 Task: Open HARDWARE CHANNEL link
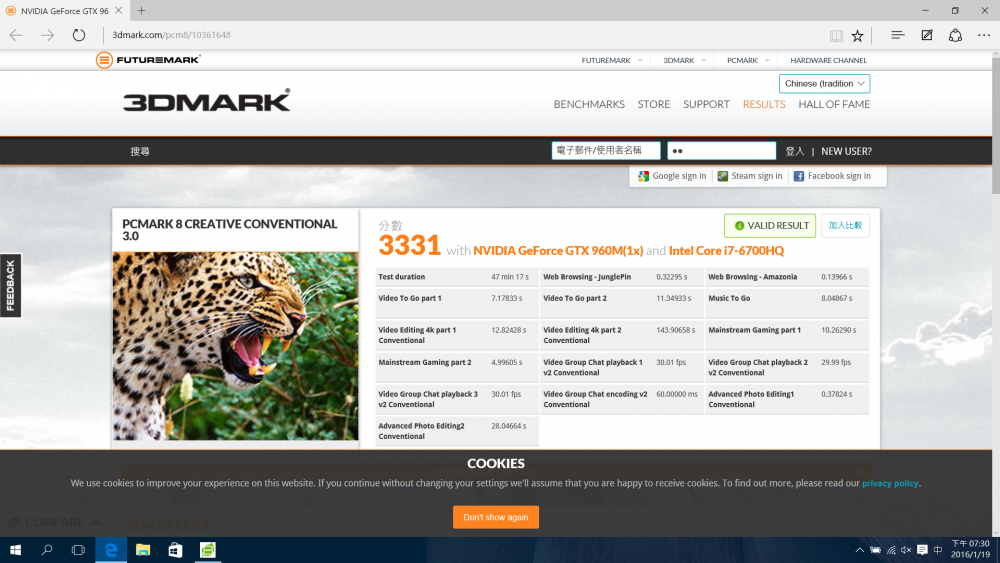tap(828, 61)
